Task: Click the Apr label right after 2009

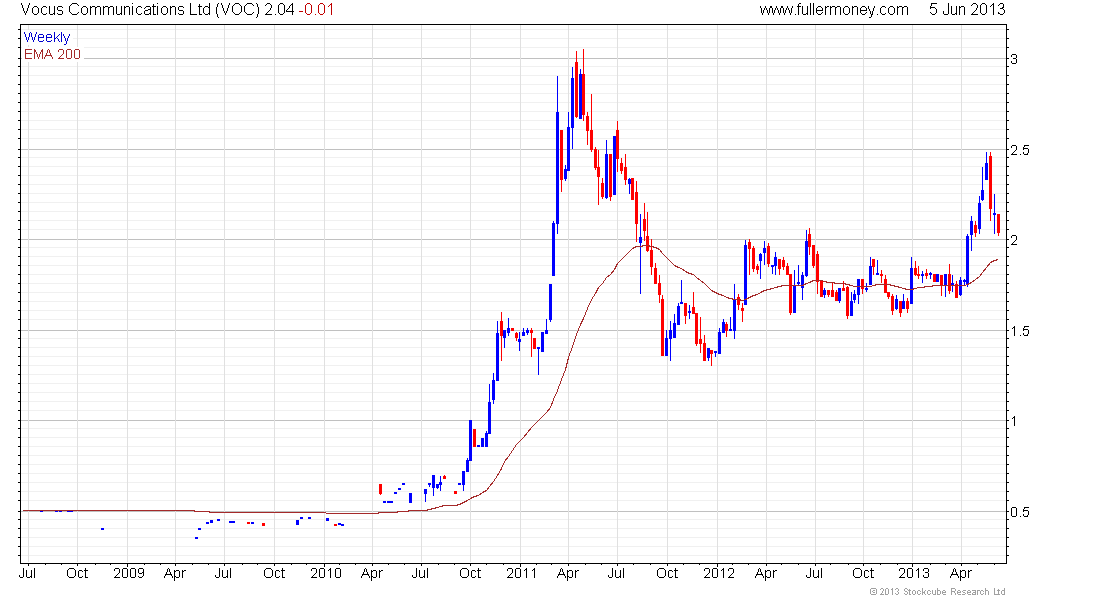Action: click(x=175, y=574)
